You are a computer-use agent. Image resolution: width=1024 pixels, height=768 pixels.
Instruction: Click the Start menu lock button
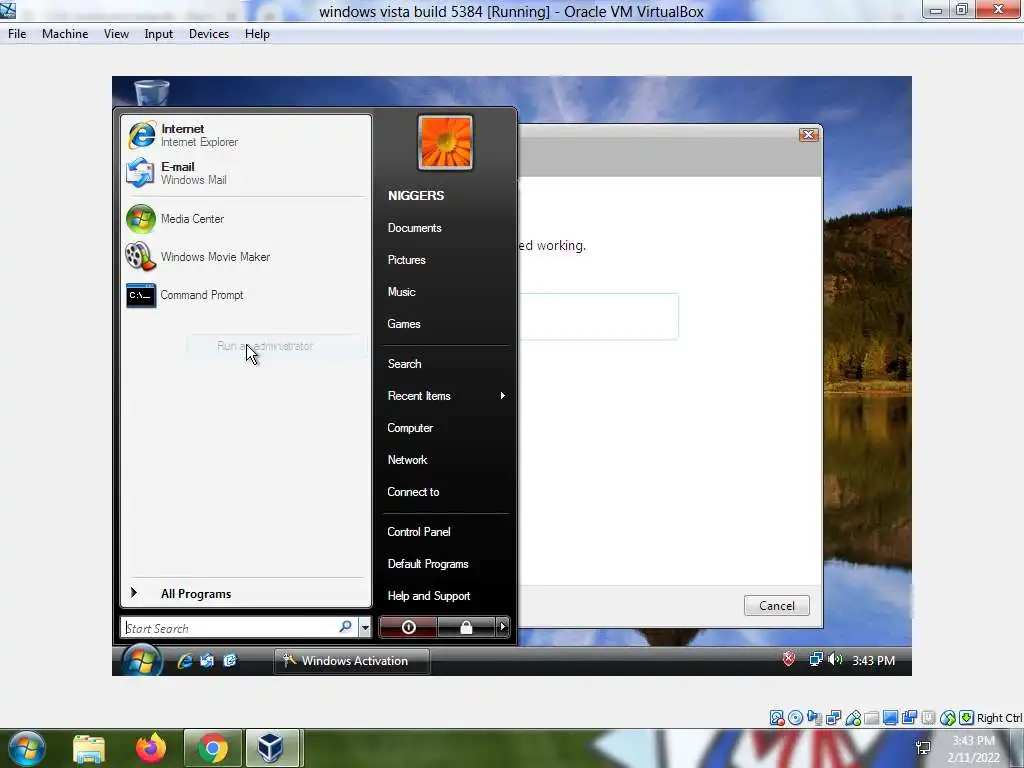pyautogui.click(x=466, y=627)
